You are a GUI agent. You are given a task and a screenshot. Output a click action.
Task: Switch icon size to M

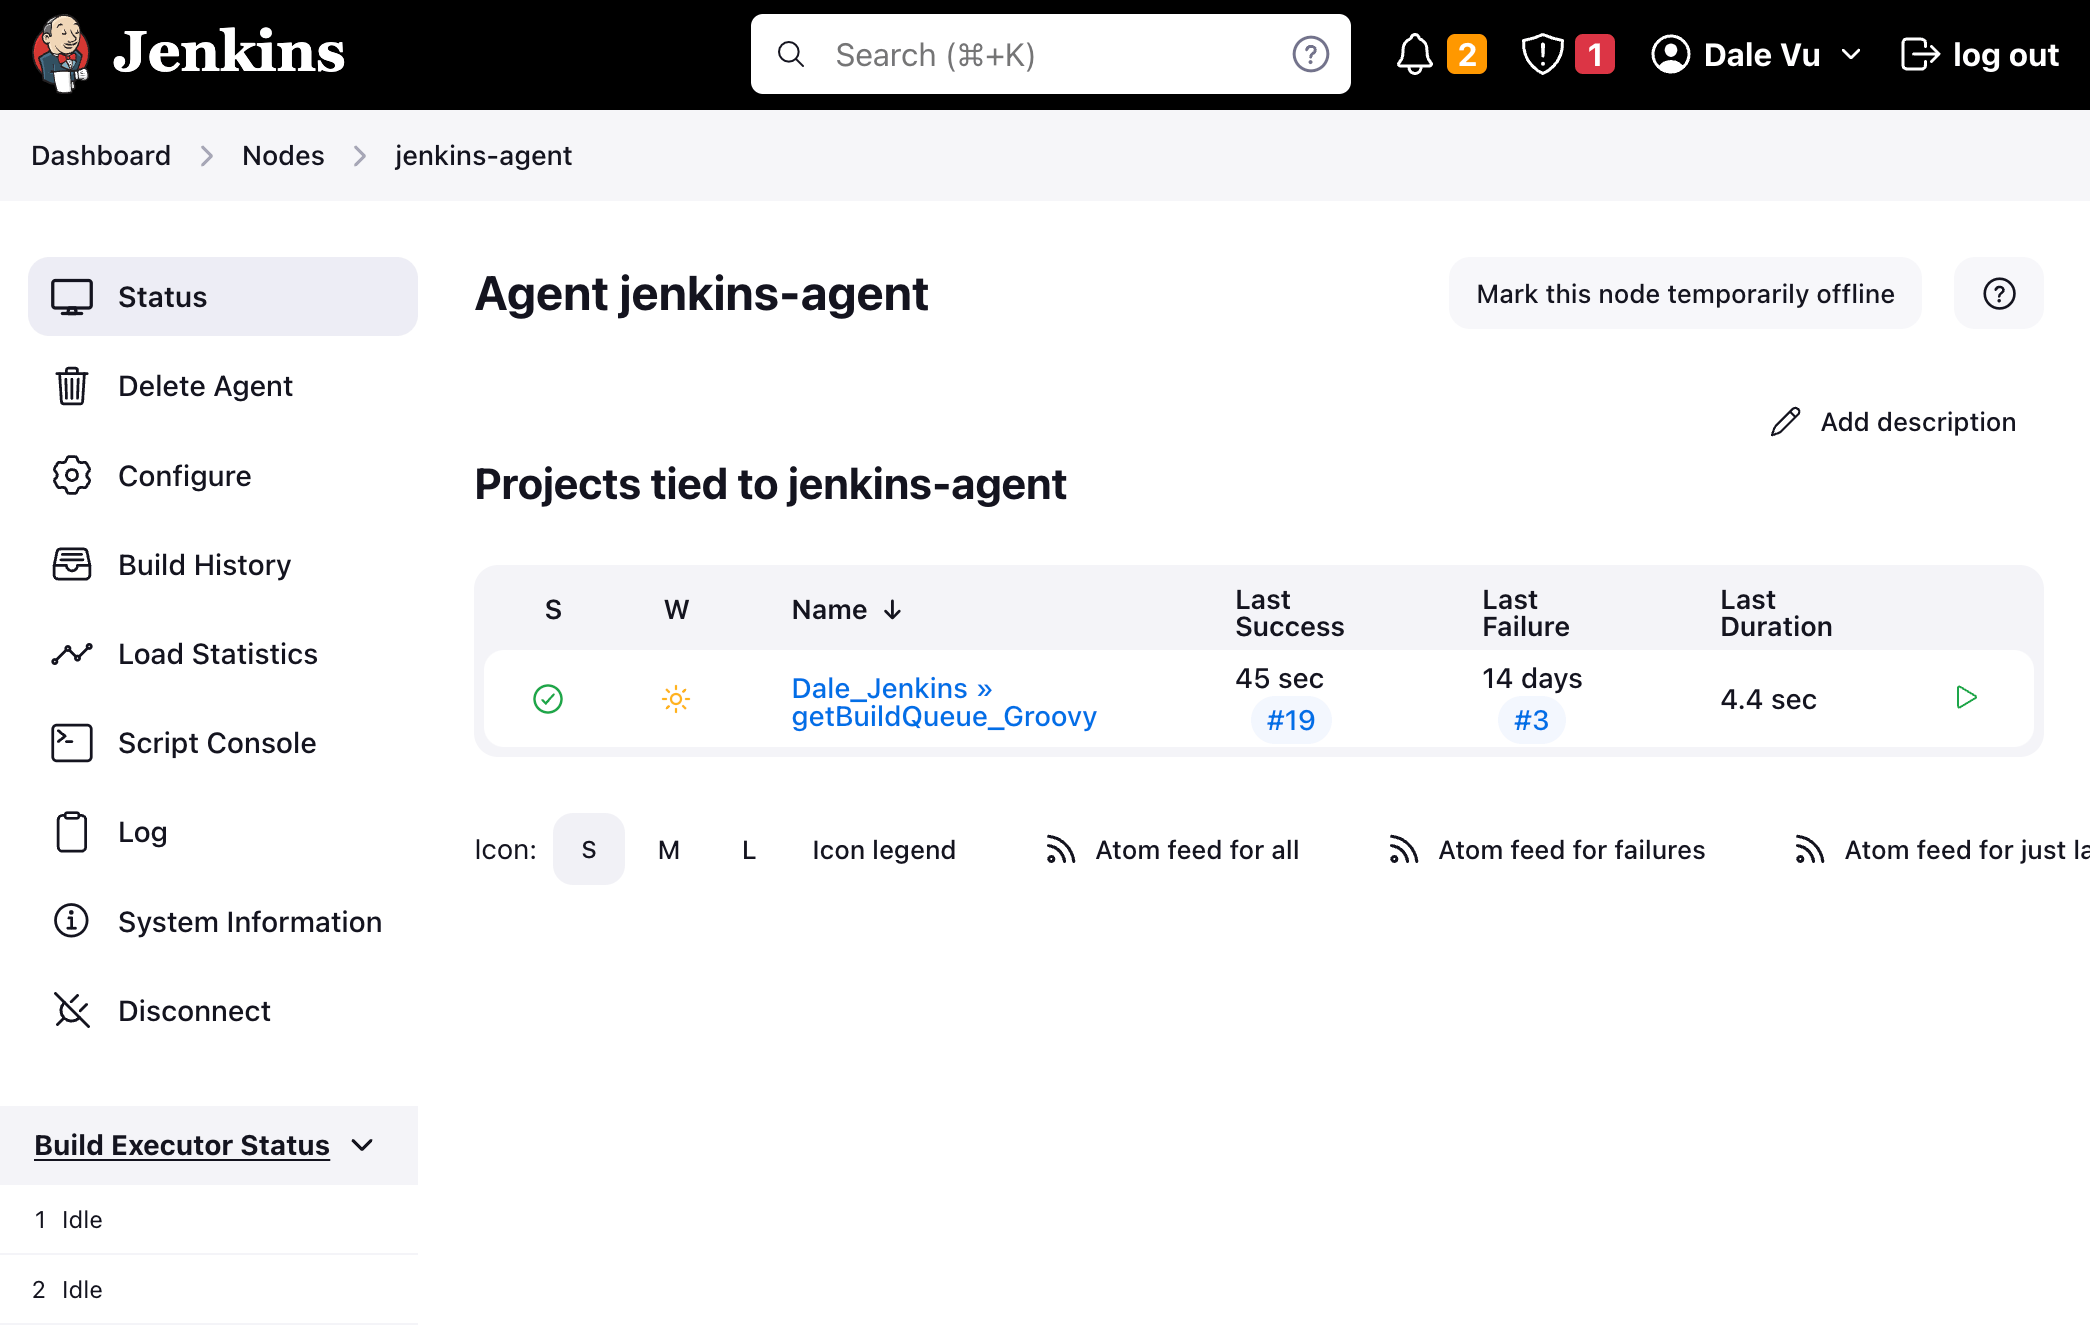pyautogui.click(x=668, y=850)
